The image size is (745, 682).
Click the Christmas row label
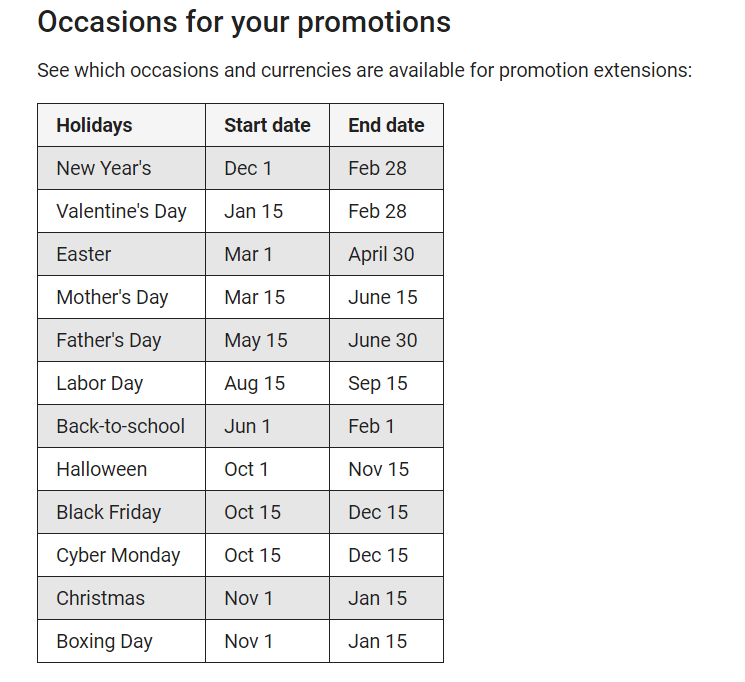click(100, 598)
